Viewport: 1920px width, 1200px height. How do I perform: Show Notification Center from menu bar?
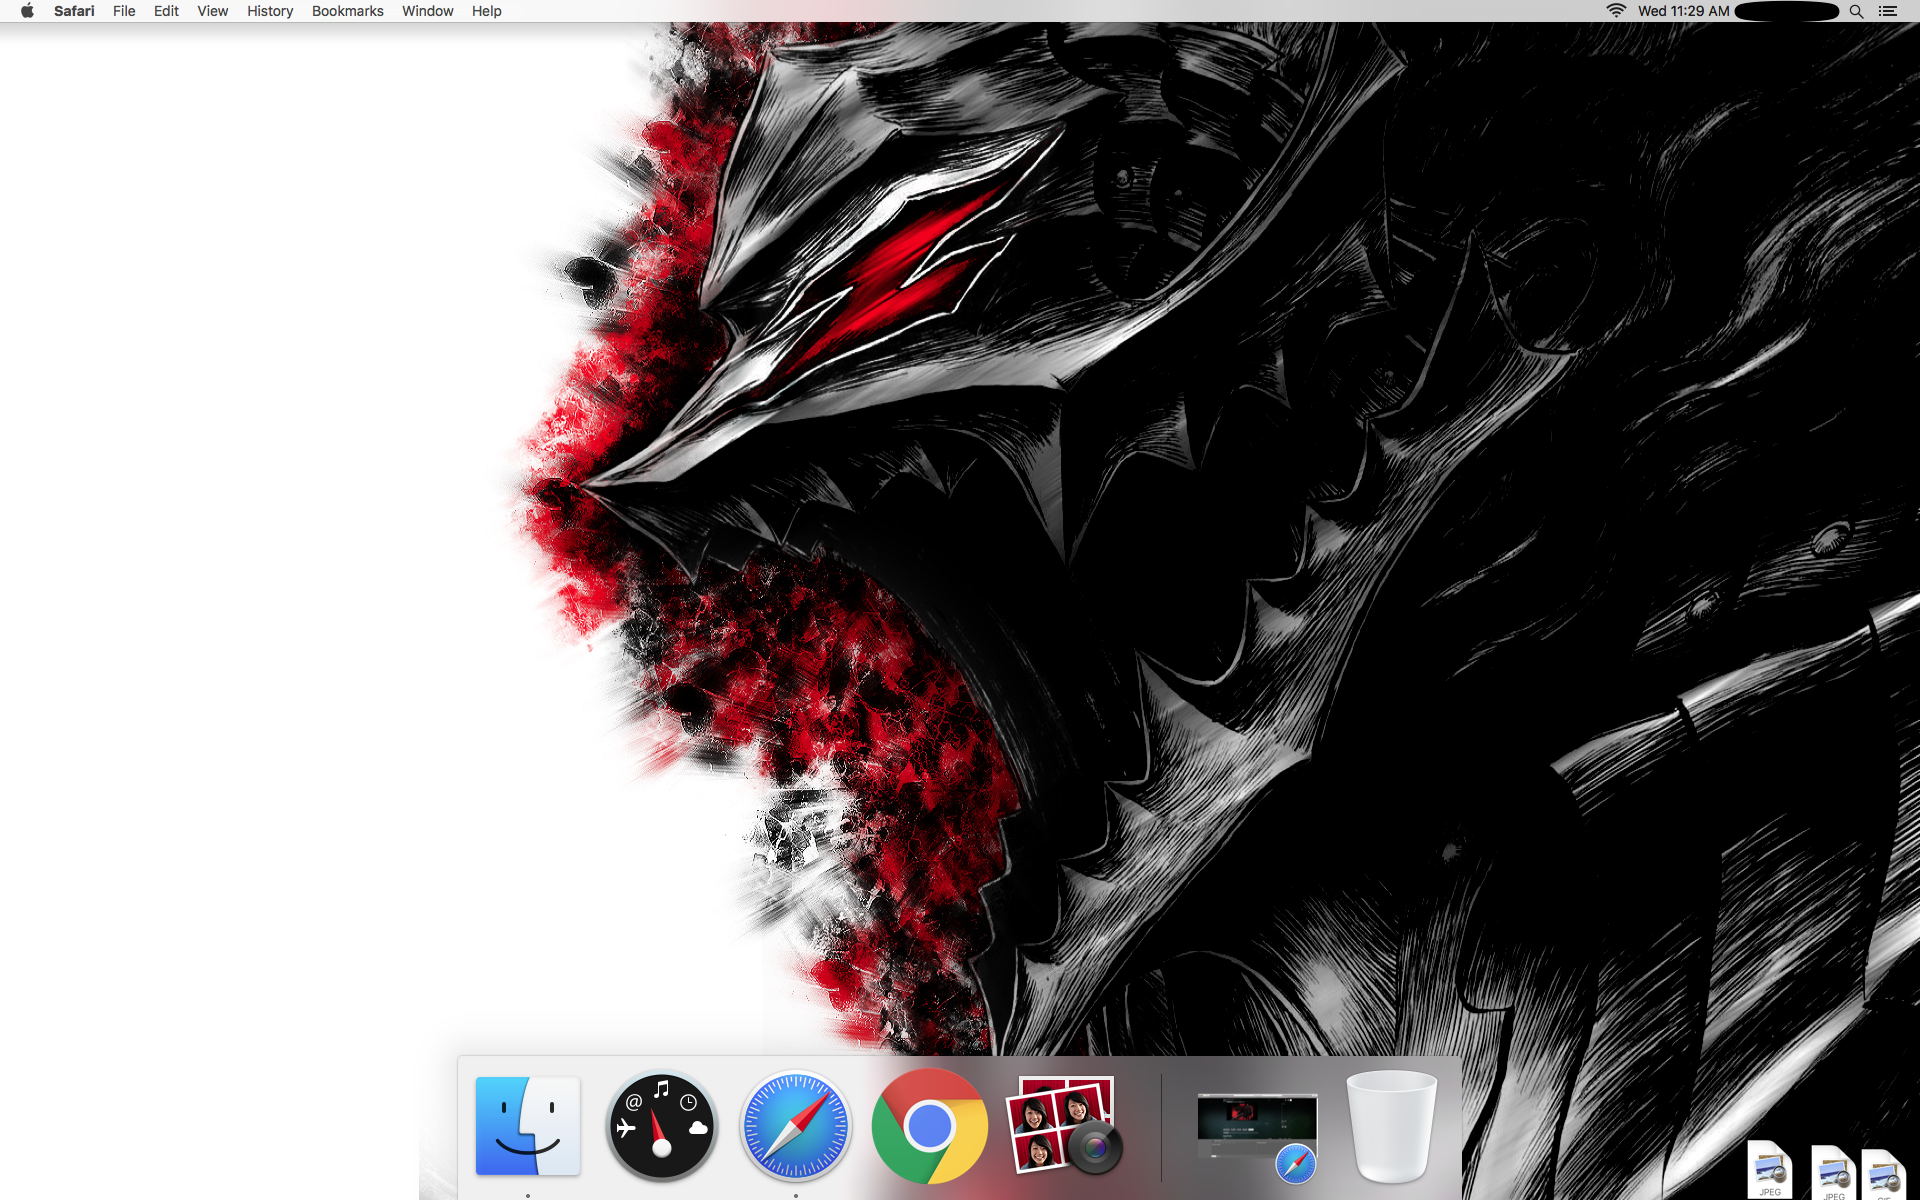1888,11
